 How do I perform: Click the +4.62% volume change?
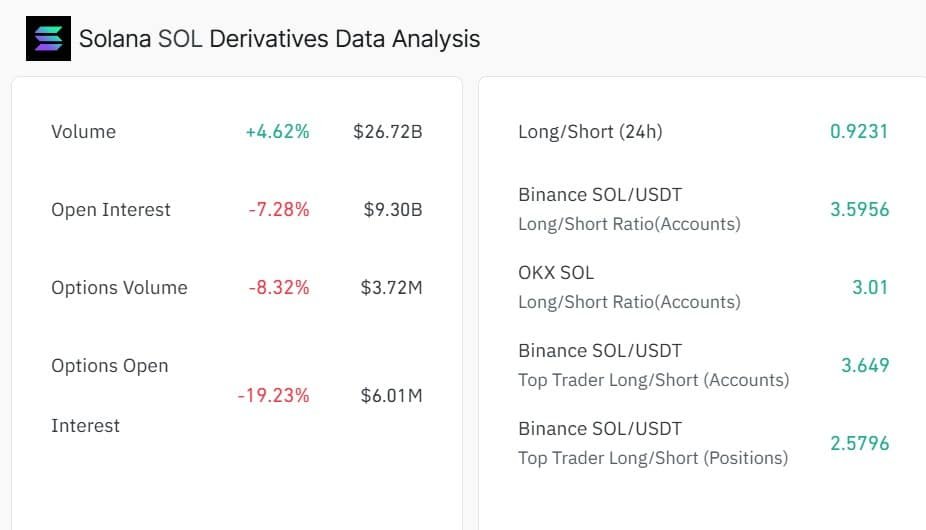point(277,132)
